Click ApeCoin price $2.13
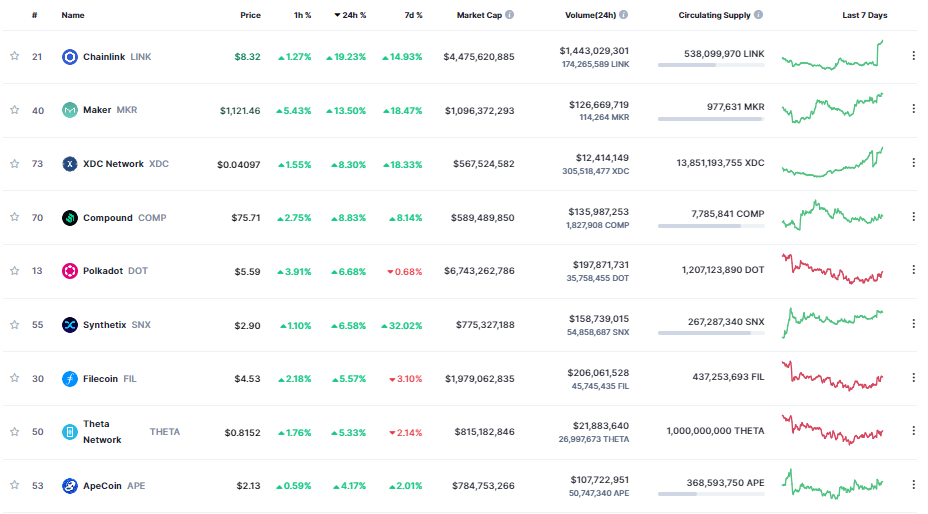Screen dimensions: 928x514 tap(248, 486)
